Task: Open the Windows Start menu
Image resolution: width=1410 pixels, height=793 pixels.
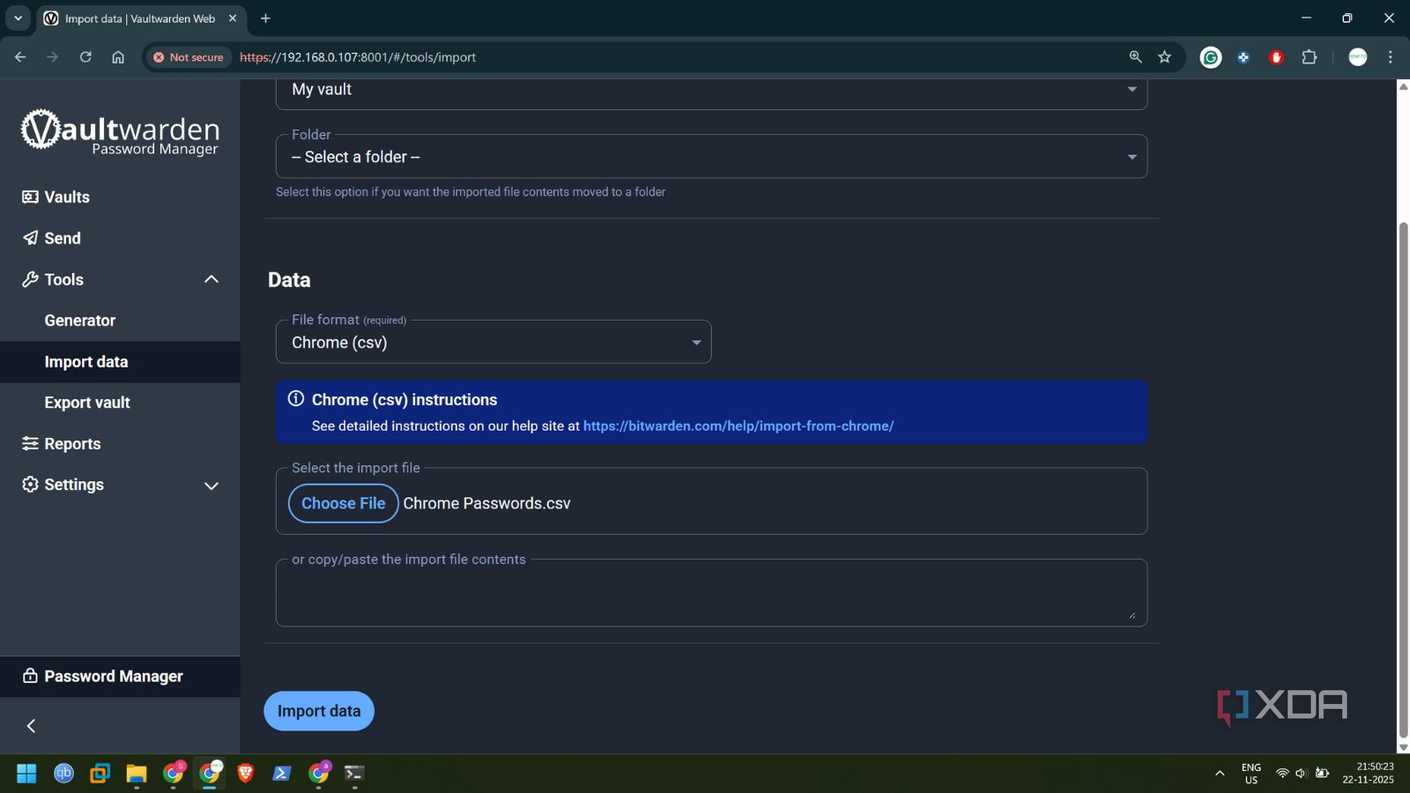Action: [27, 773]
